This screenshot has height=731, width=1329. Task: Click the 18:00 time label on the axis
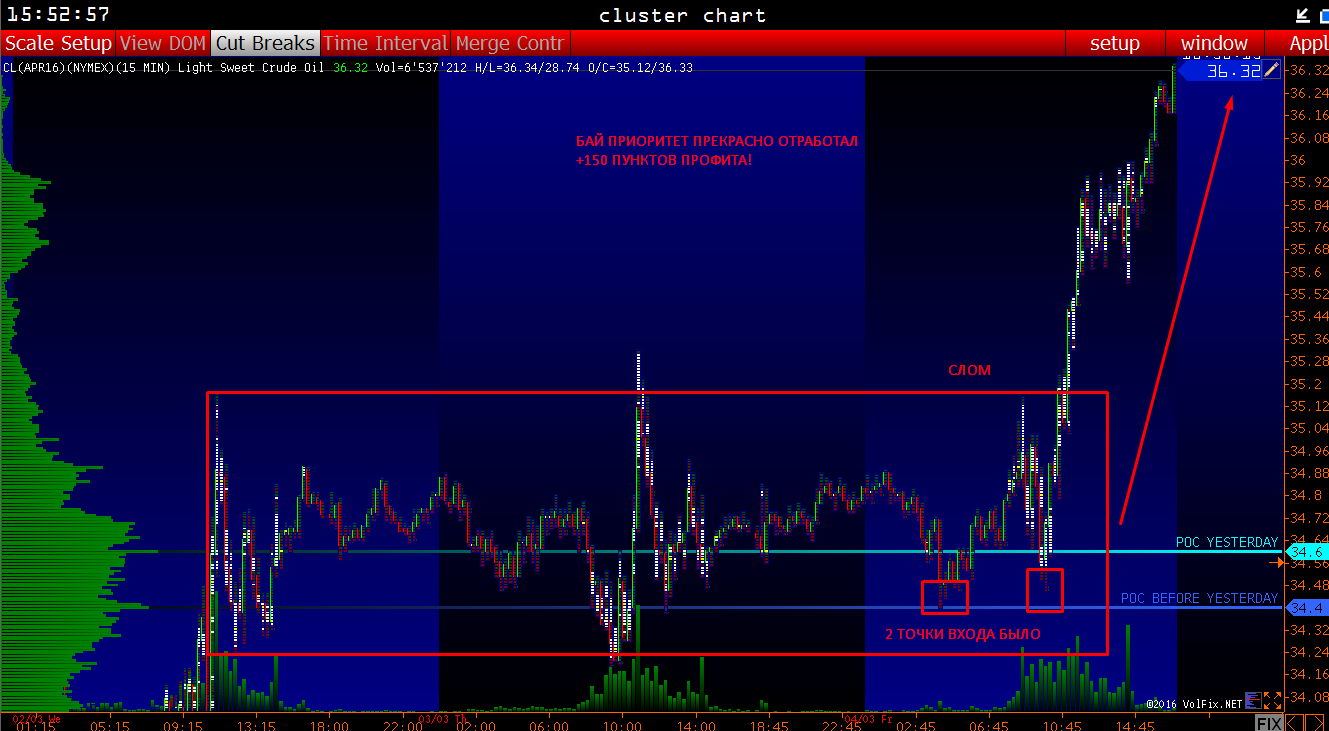329,725
